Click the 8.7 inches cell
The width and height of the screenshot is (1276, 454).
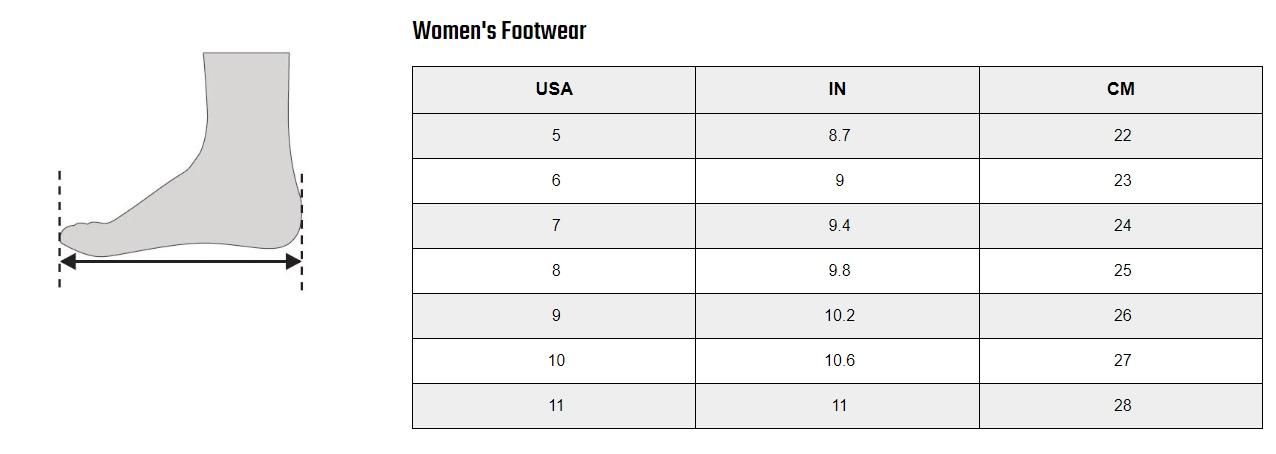[837, 136]
